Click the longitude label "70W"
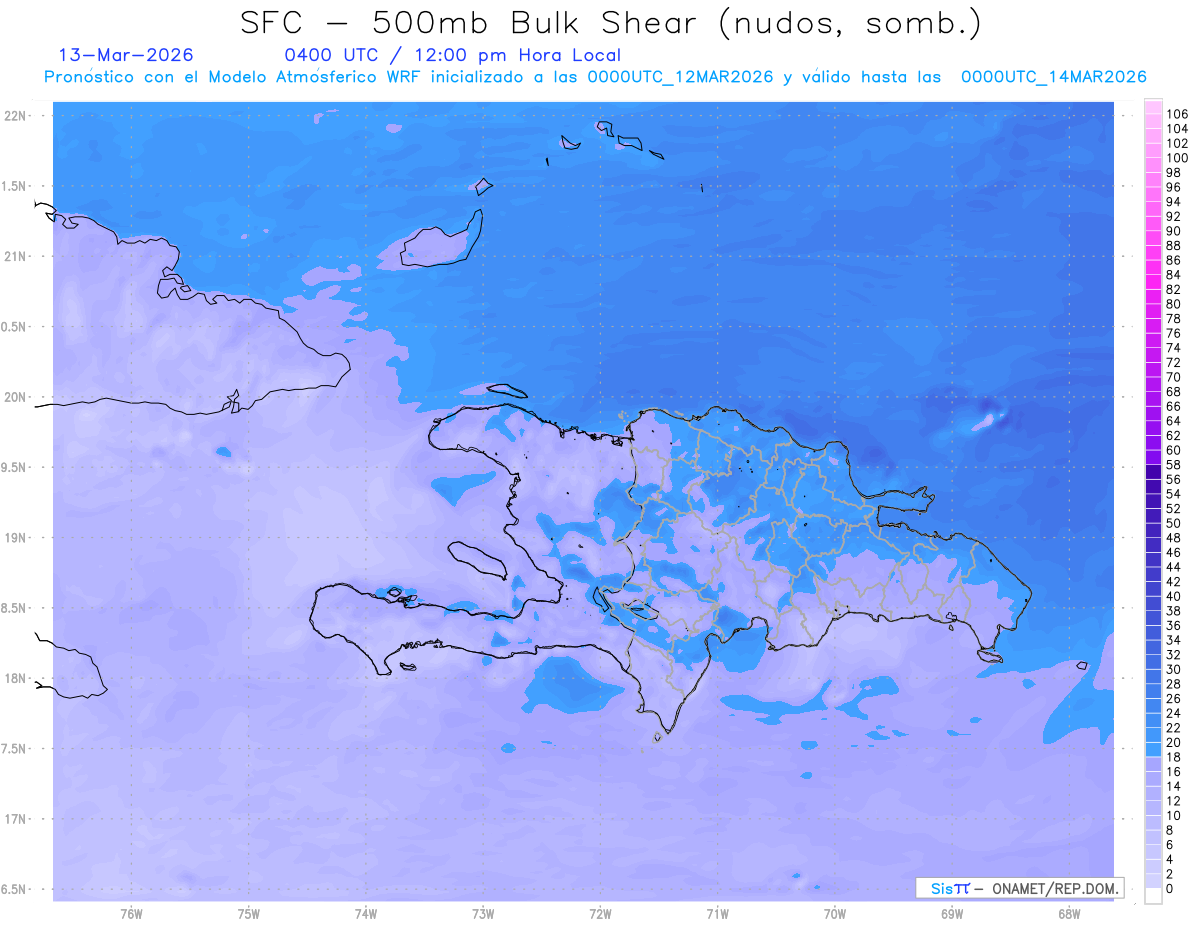This screenshot has height=927, width=1200. tap(835, 913)
